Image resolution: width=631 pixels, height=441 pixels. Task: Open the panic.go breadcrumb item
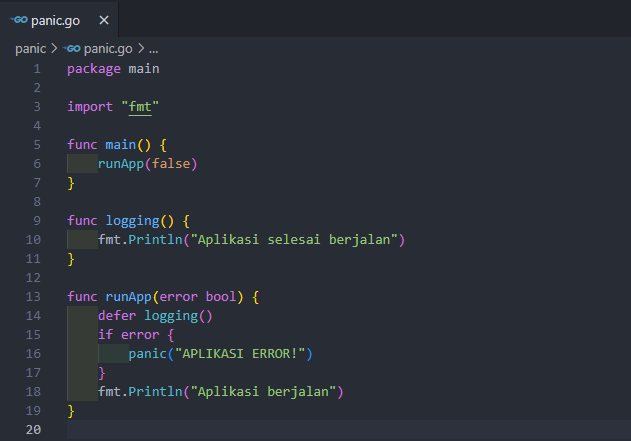pos(108,49)
